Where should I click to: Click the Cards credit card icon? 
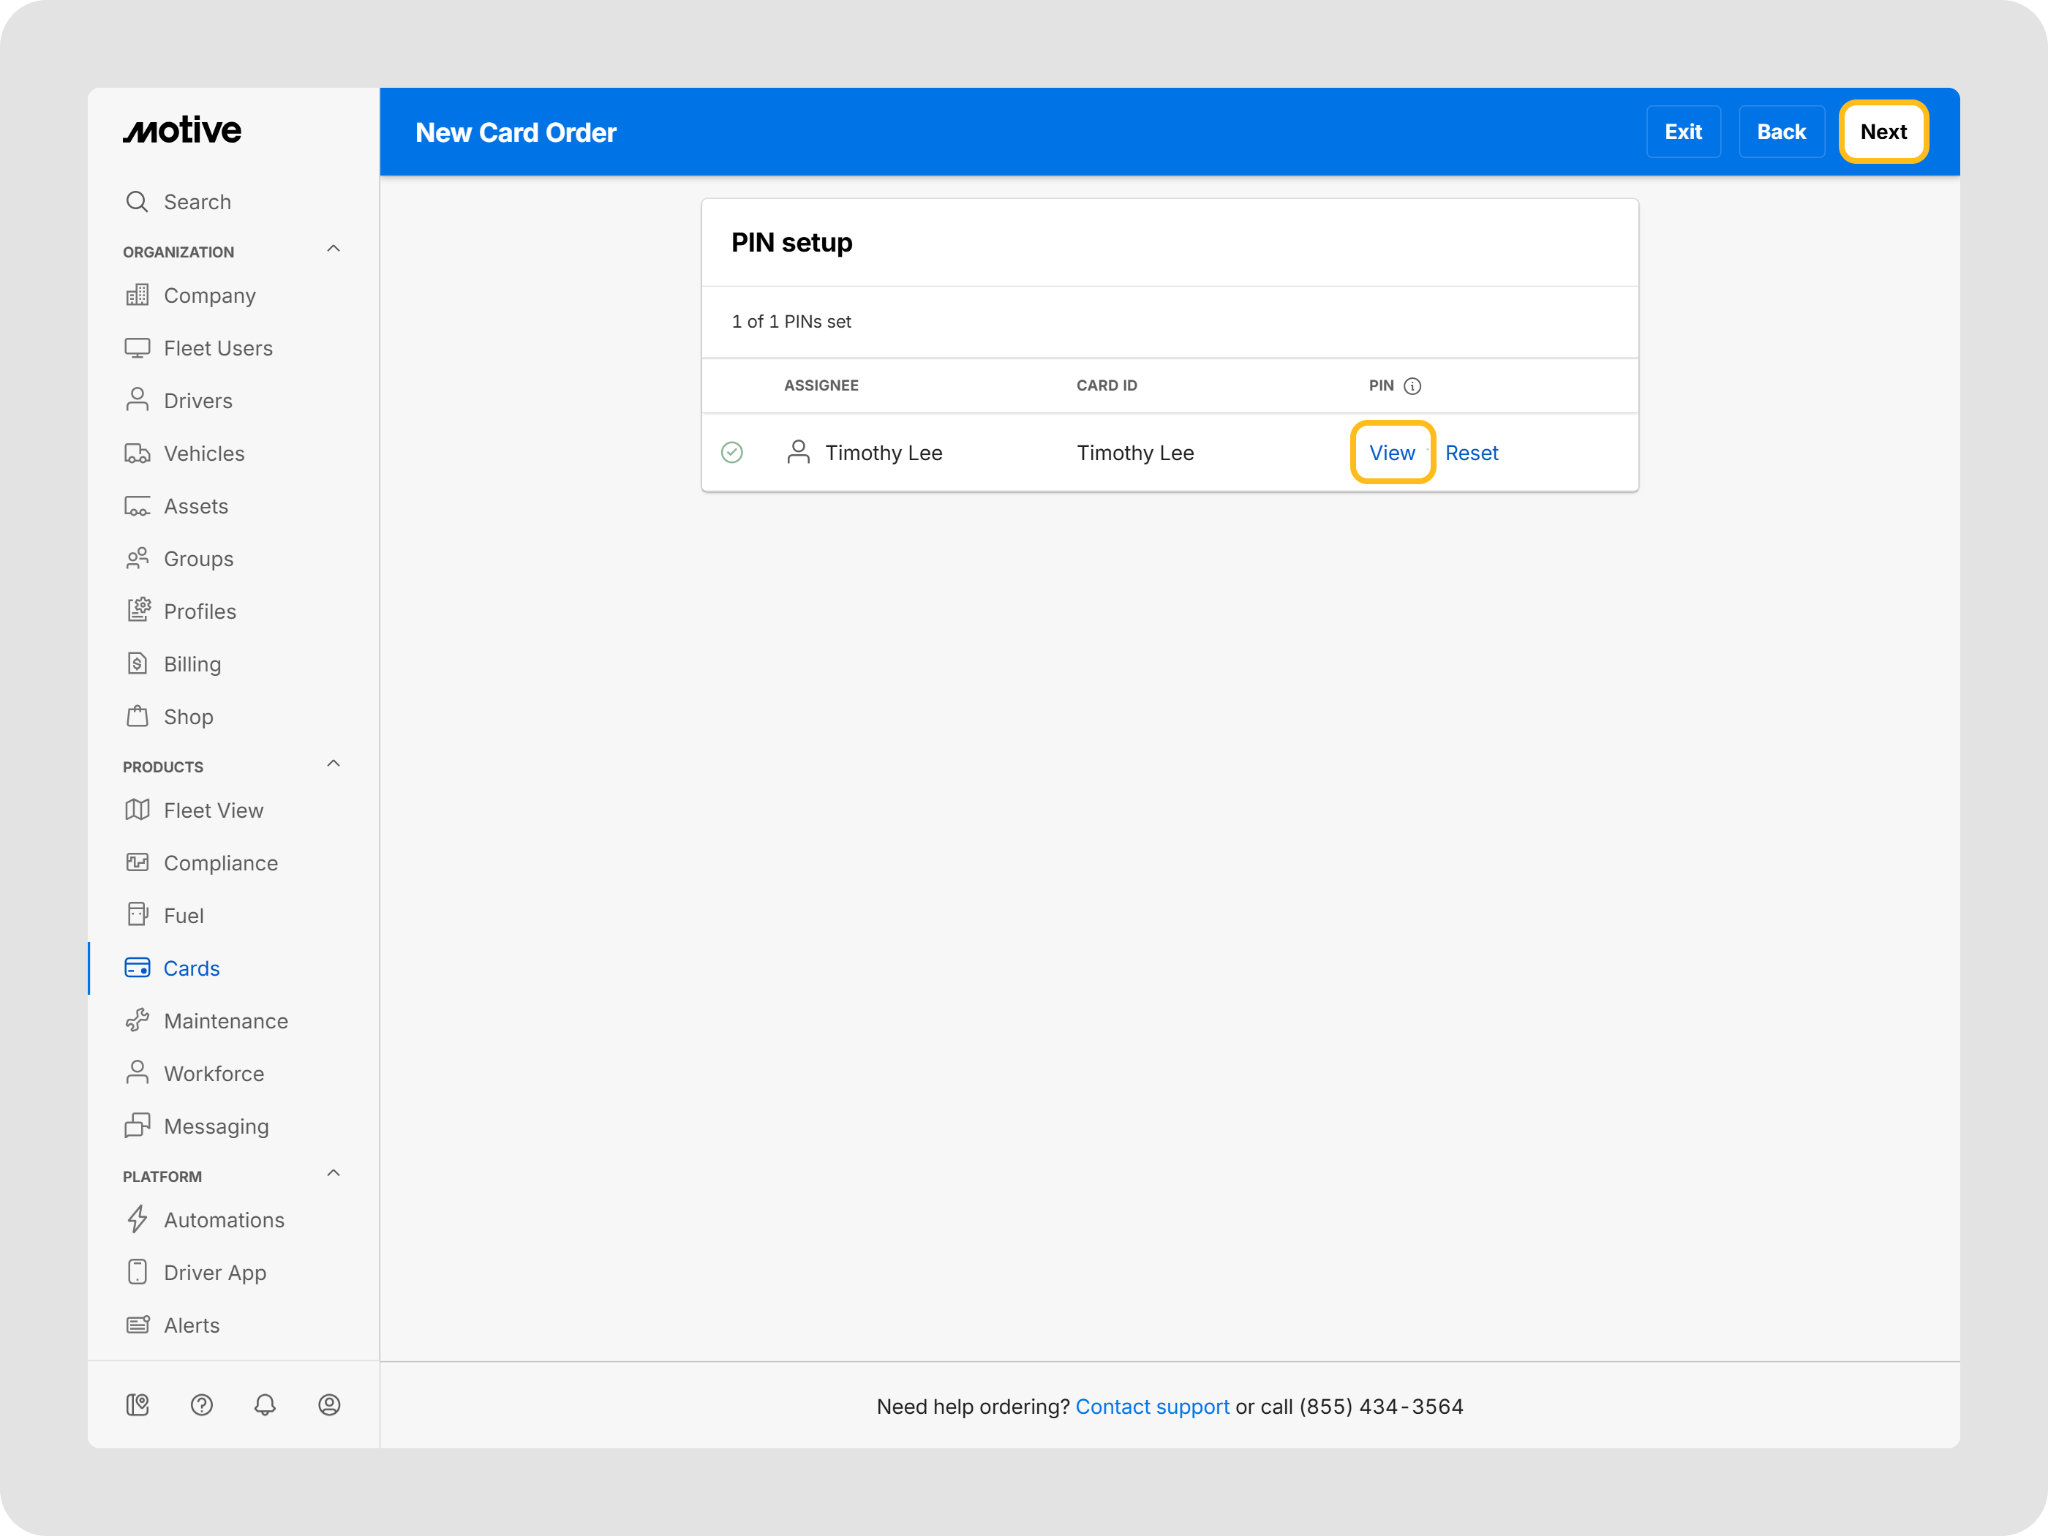137,968
